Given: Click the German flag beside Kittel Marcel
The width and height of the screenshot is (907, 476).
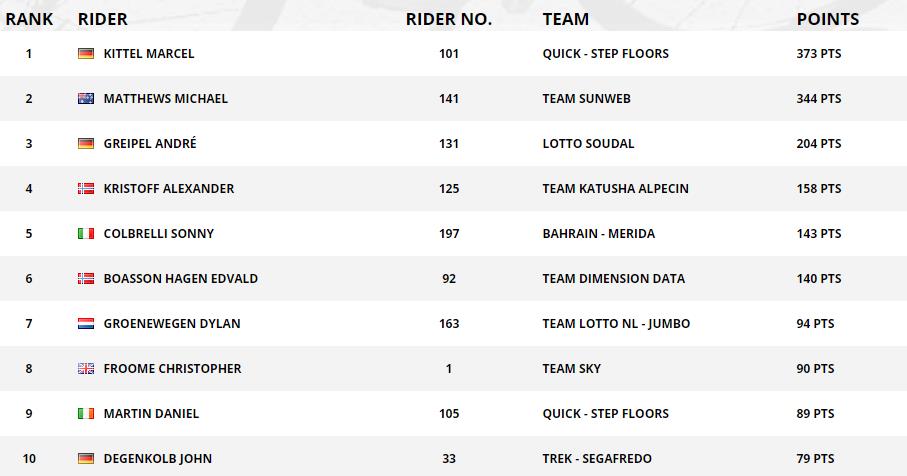Looking at the screenshot, I should click(86, 54).
